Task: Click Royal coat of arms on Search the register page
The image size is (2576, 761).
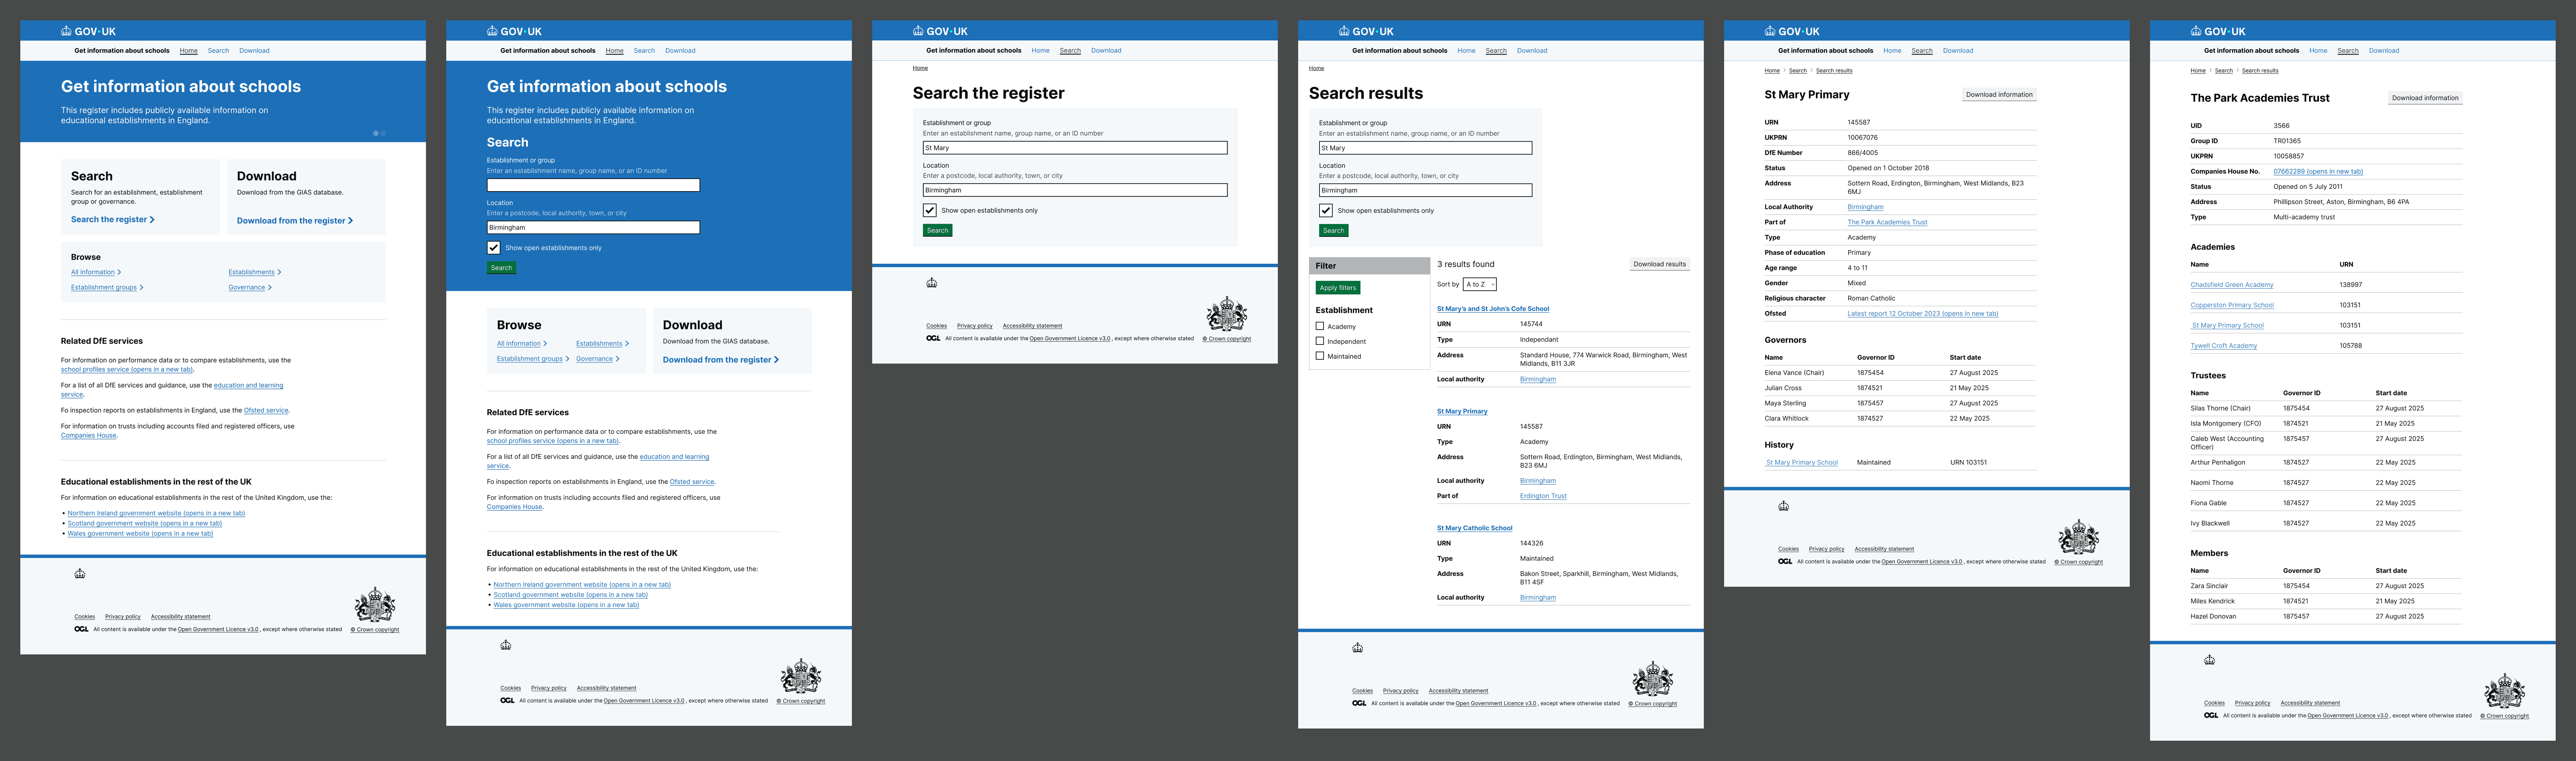Action: (x=1227, y=314)
